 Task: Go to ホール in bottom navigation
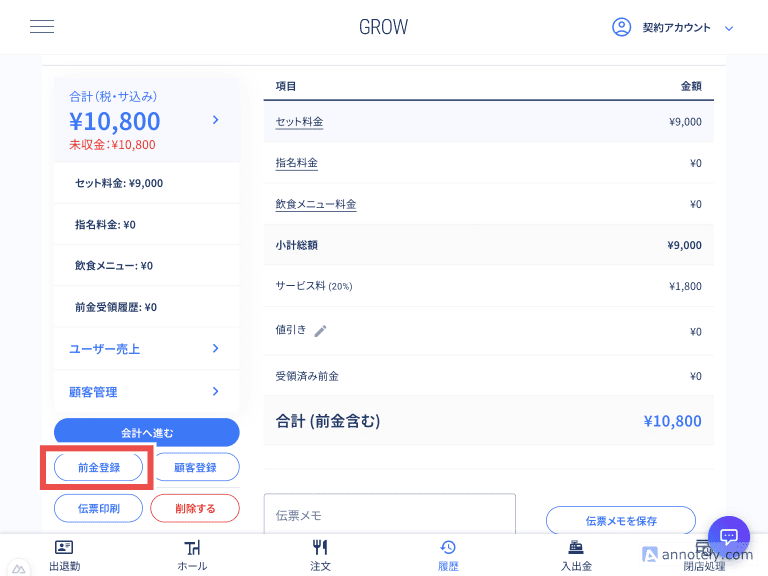point(192,555)
